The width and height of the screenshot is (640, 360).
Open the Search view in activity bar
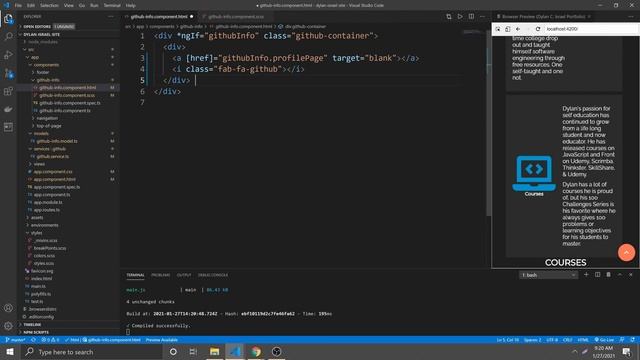click(x=8, y=37)
